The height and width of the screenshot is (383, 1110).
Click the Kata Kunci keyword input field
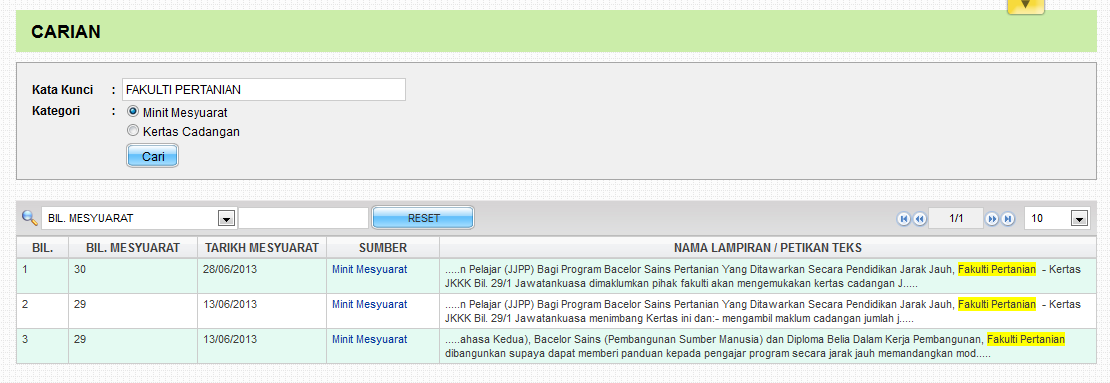click(x=264, y=89)
